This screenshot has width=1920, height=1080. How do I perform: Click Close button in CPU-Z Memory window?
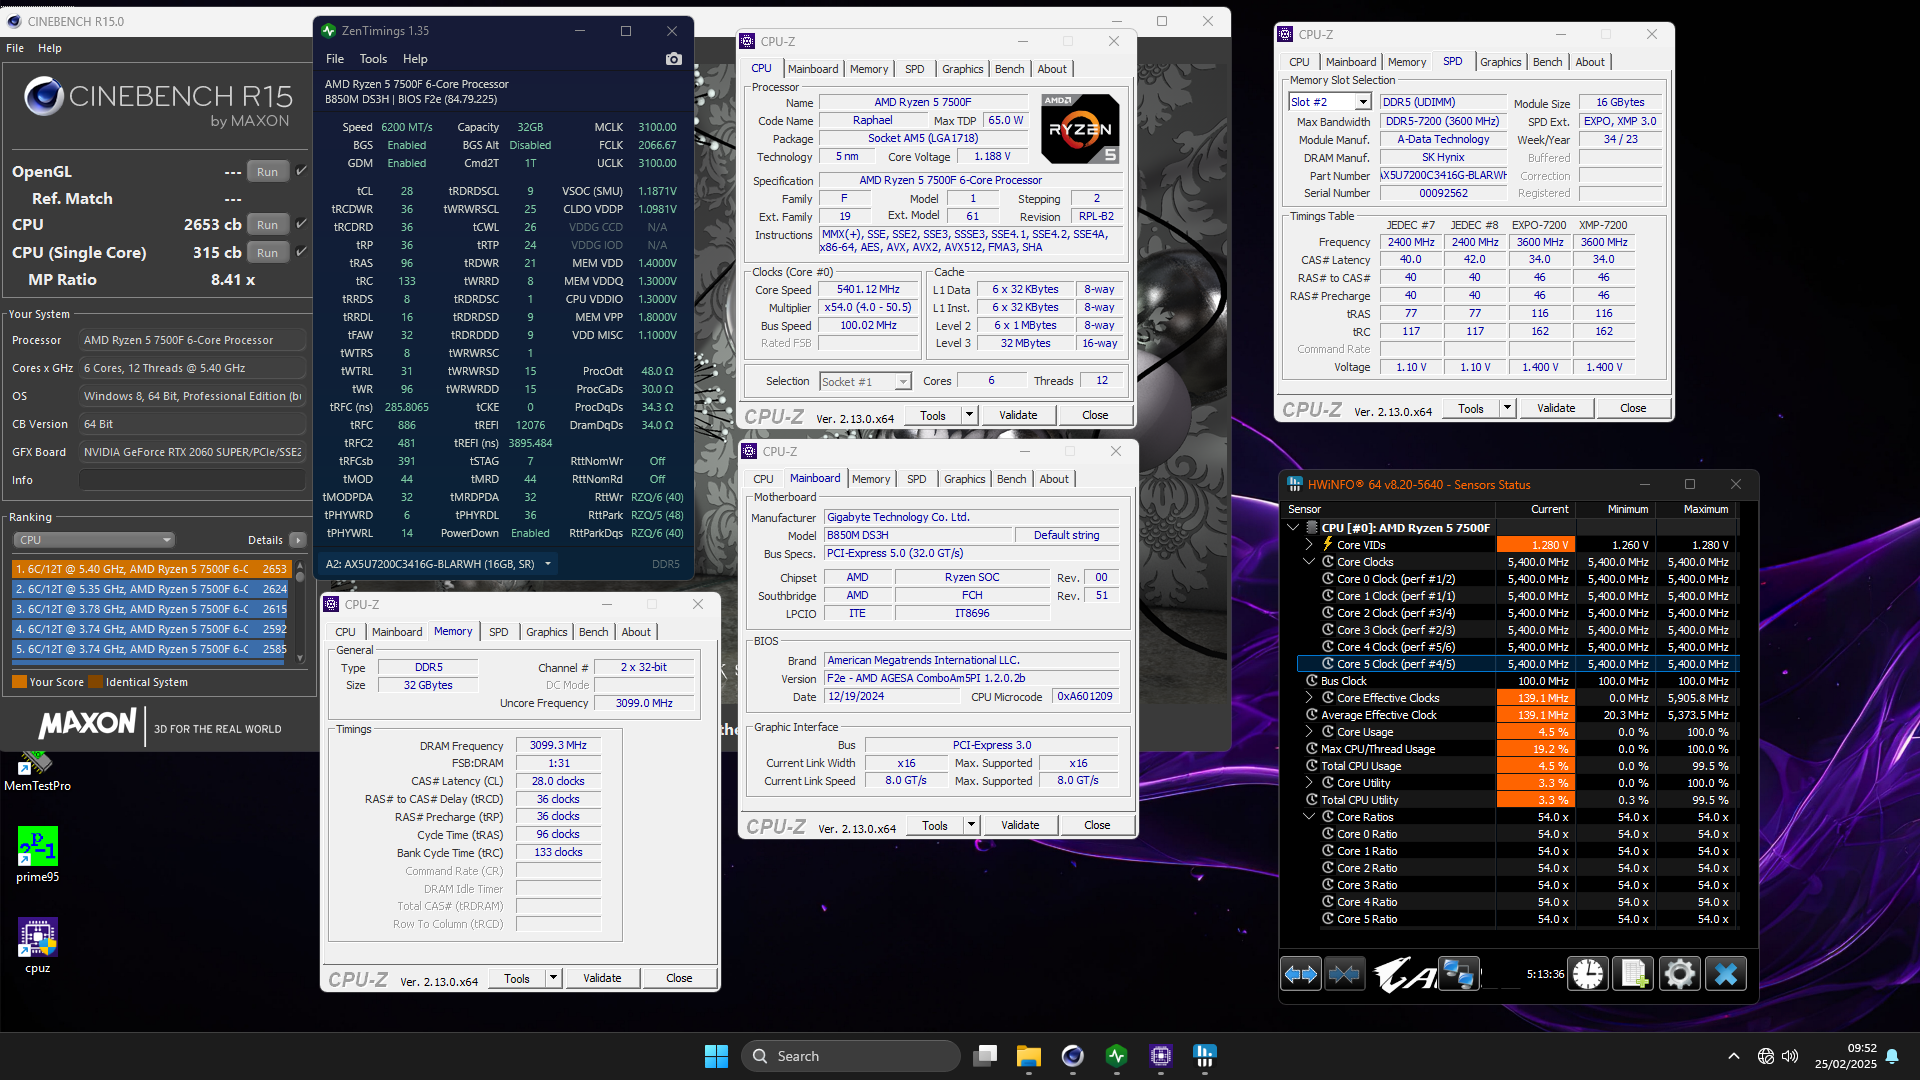pos(679,978)
